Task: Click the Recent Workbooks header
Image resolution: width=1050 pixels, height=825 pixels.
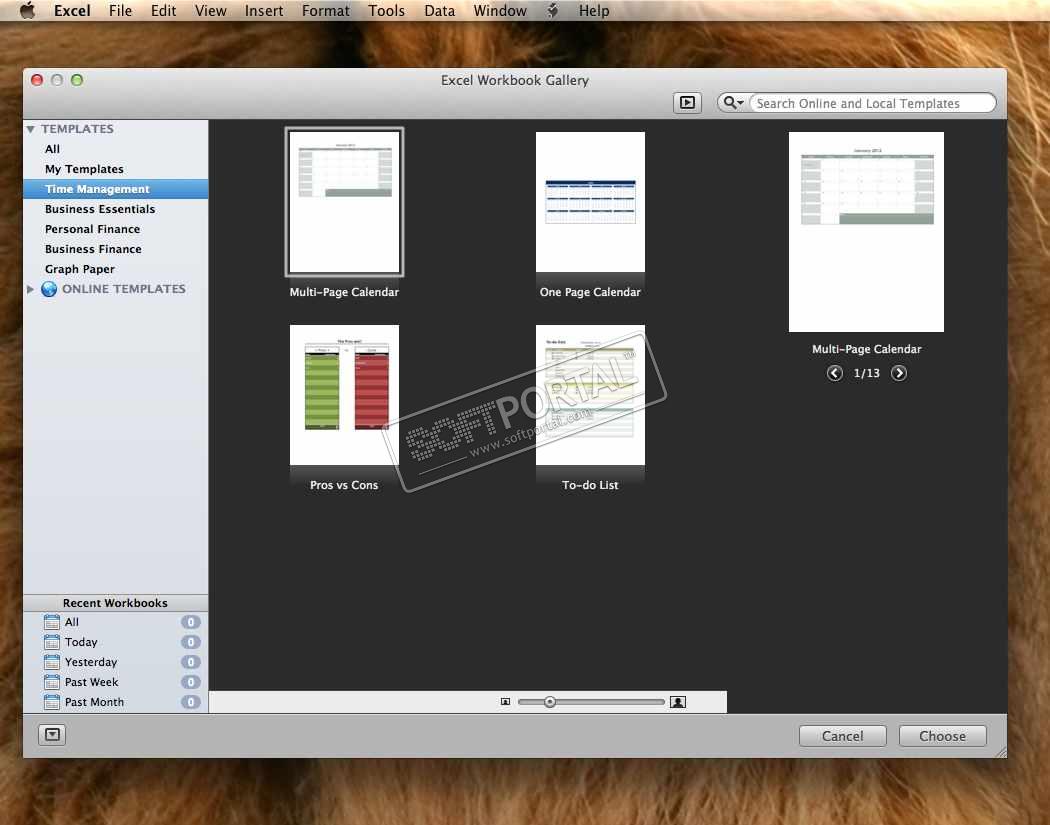Action: pos(115,603)
